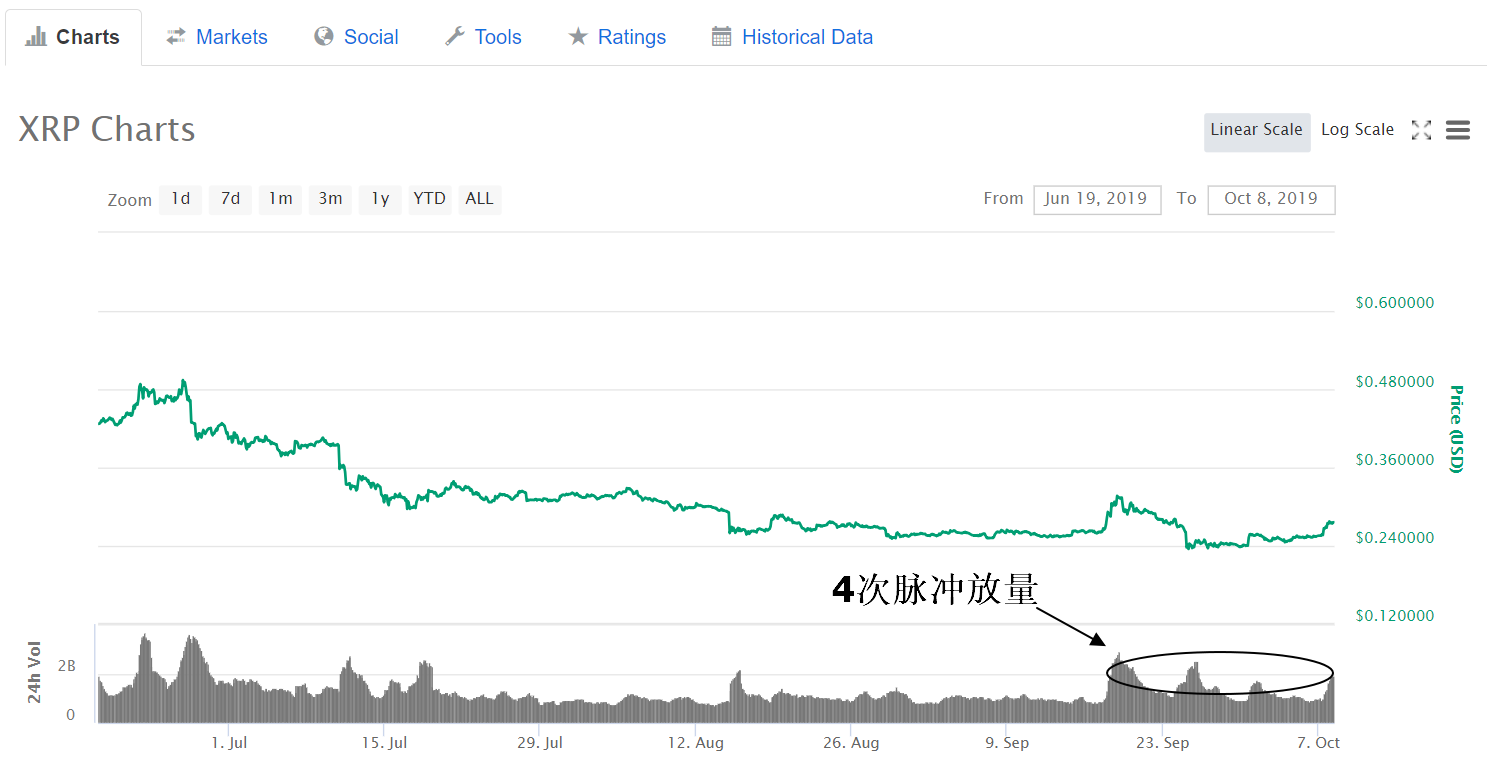Switch to Historical Data tab

click(x=792, y=38)
